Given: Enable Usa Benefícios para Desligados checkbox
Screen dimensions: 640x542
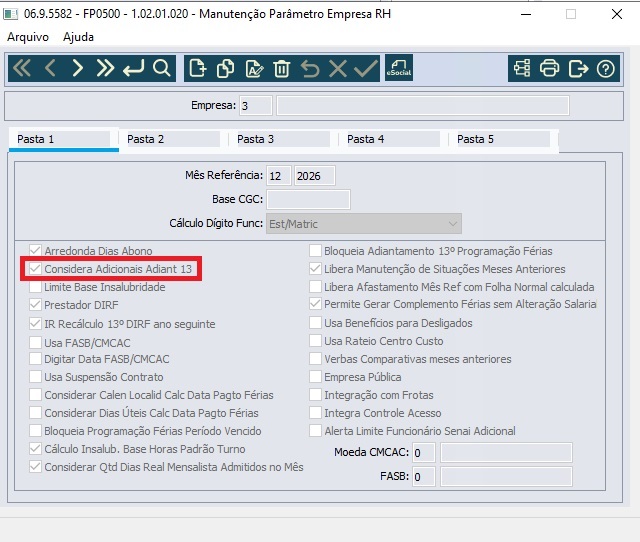Looking at the screenshot, I should (315, 323).
